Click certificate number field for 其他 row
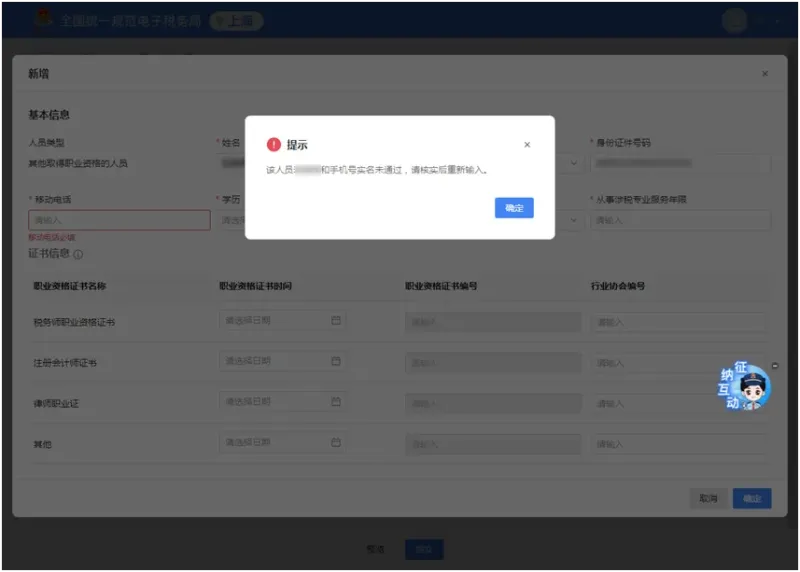The image size is (800, 572). pyautogui.click(x=493, y=444)
